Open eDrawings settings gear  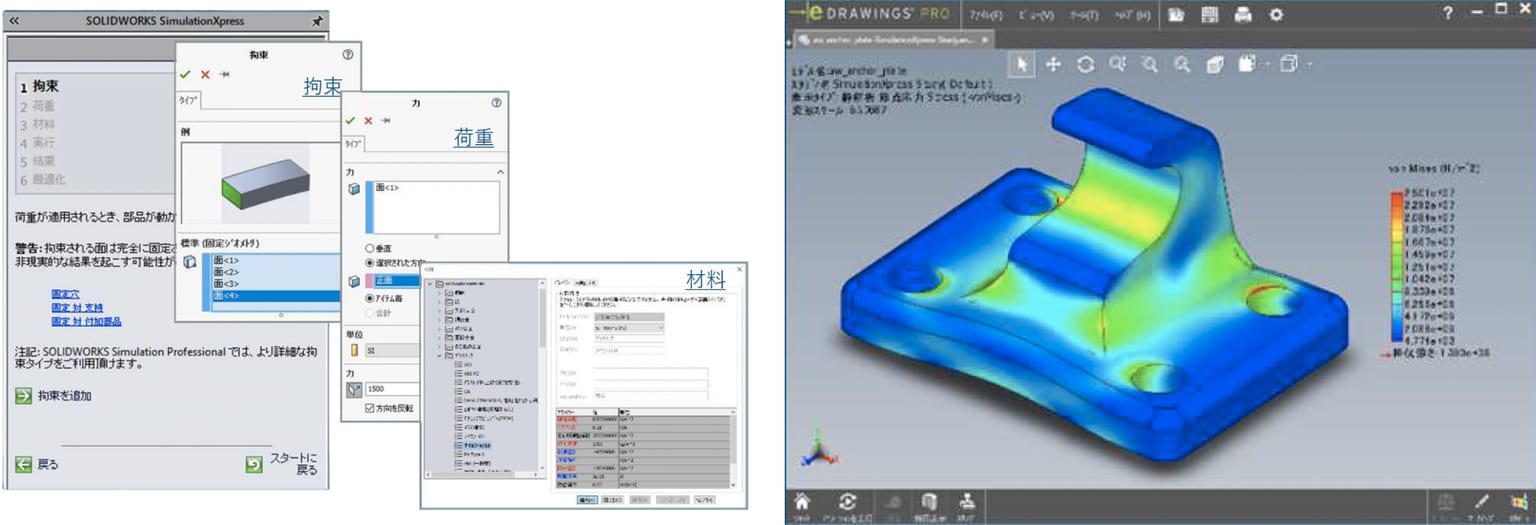tap(1276, 14)
